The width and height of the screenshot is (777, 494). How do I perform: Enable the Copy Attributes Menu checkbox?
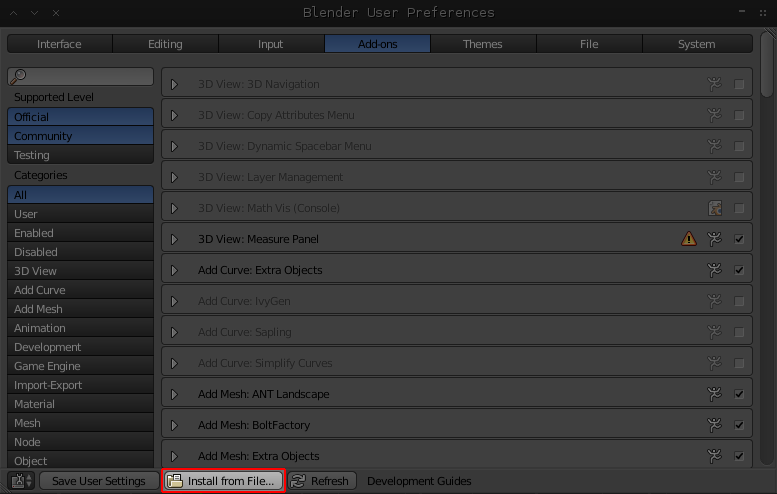tap(739, 115)
